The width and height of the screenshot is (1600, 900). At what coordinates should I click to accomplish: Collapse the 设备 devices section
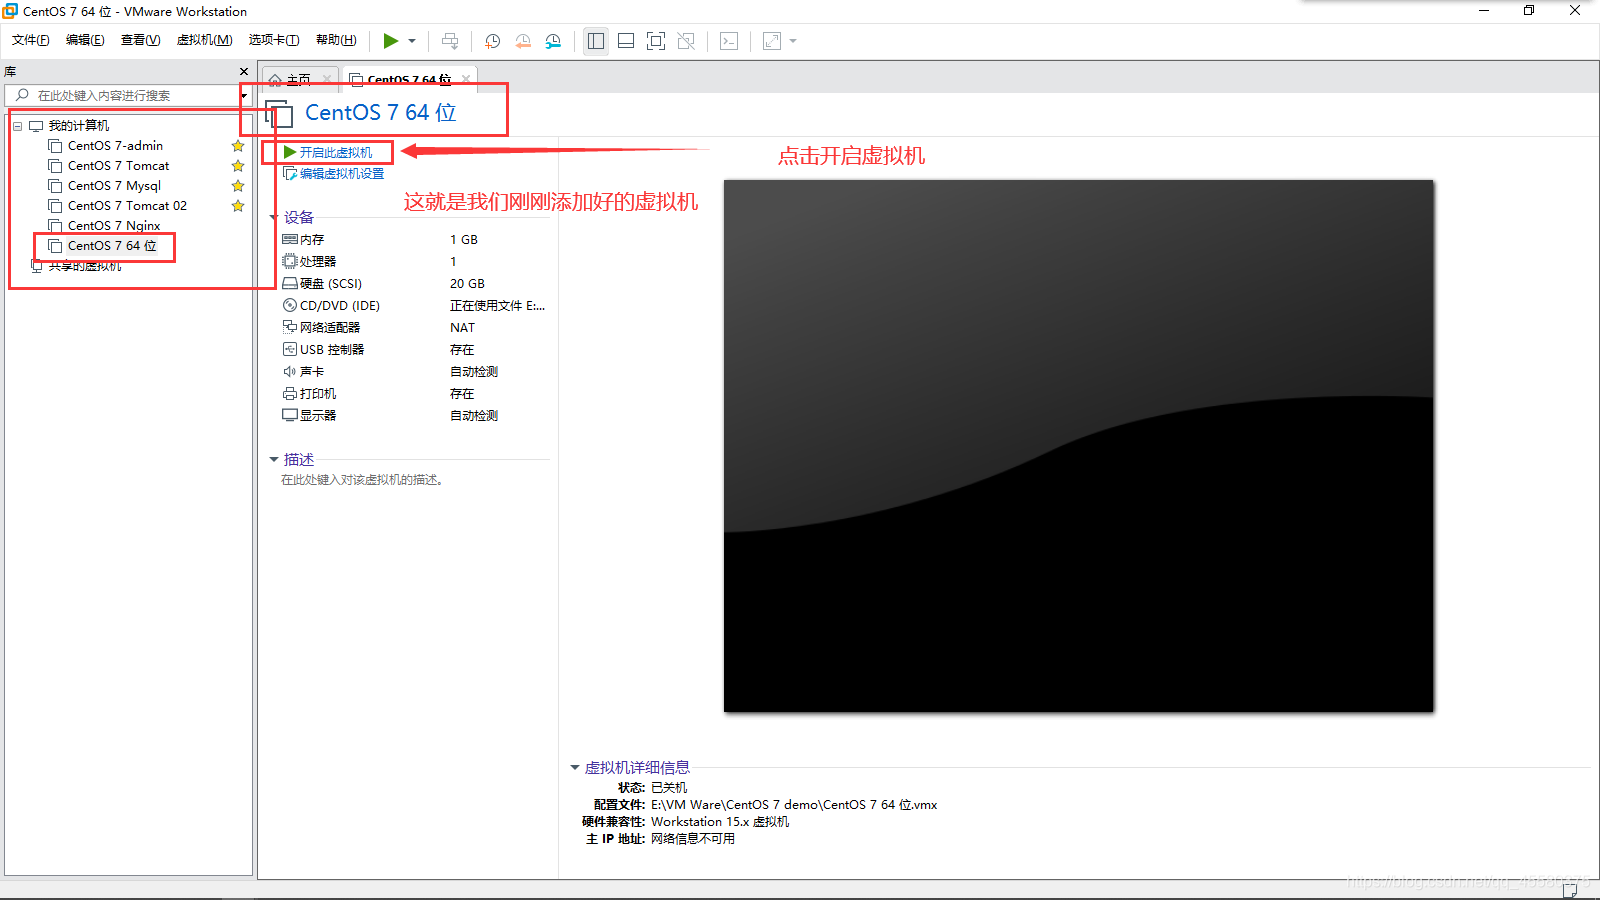click(274, 217)
